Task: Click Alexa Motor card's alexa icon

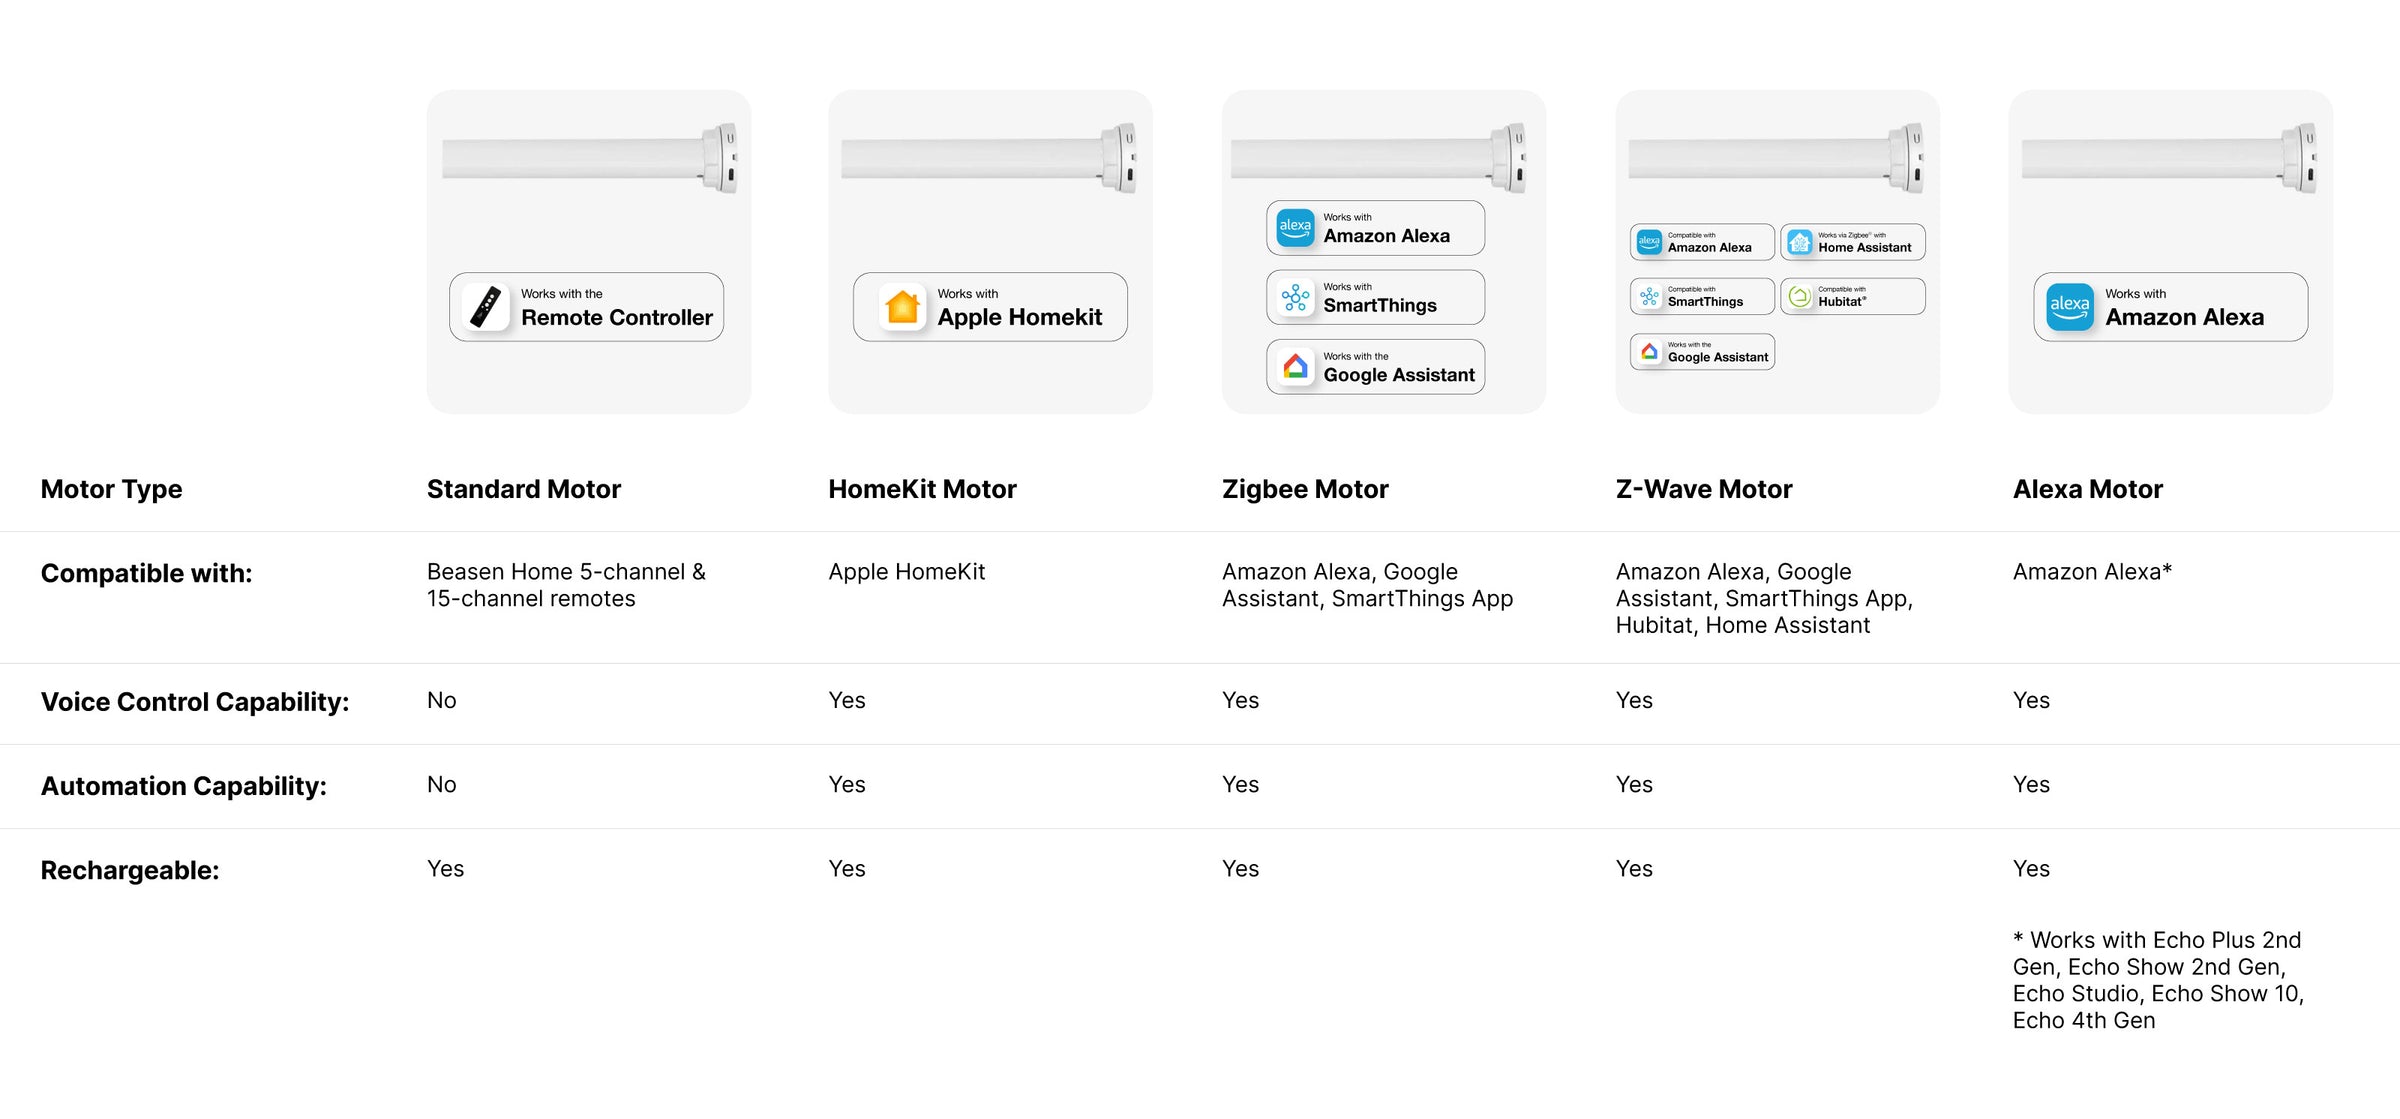Action: 2069,307
